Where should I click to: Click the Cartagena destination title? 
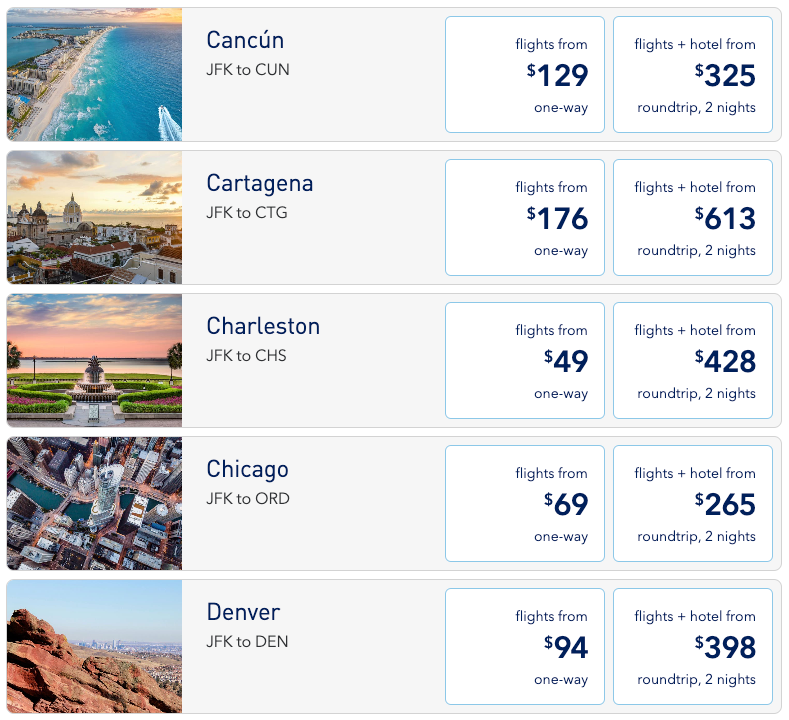[x=260, y=184]
